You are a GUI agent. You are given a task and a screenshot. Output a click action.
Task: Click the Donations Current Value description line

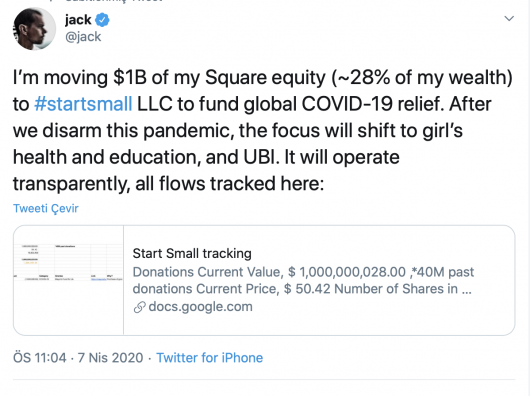click(x=303, y=272)
